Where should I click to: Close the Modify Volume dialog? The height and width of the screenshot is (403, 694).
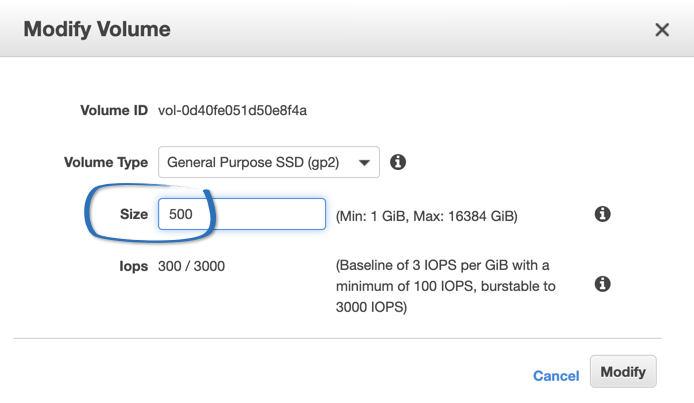click(662, 30)
